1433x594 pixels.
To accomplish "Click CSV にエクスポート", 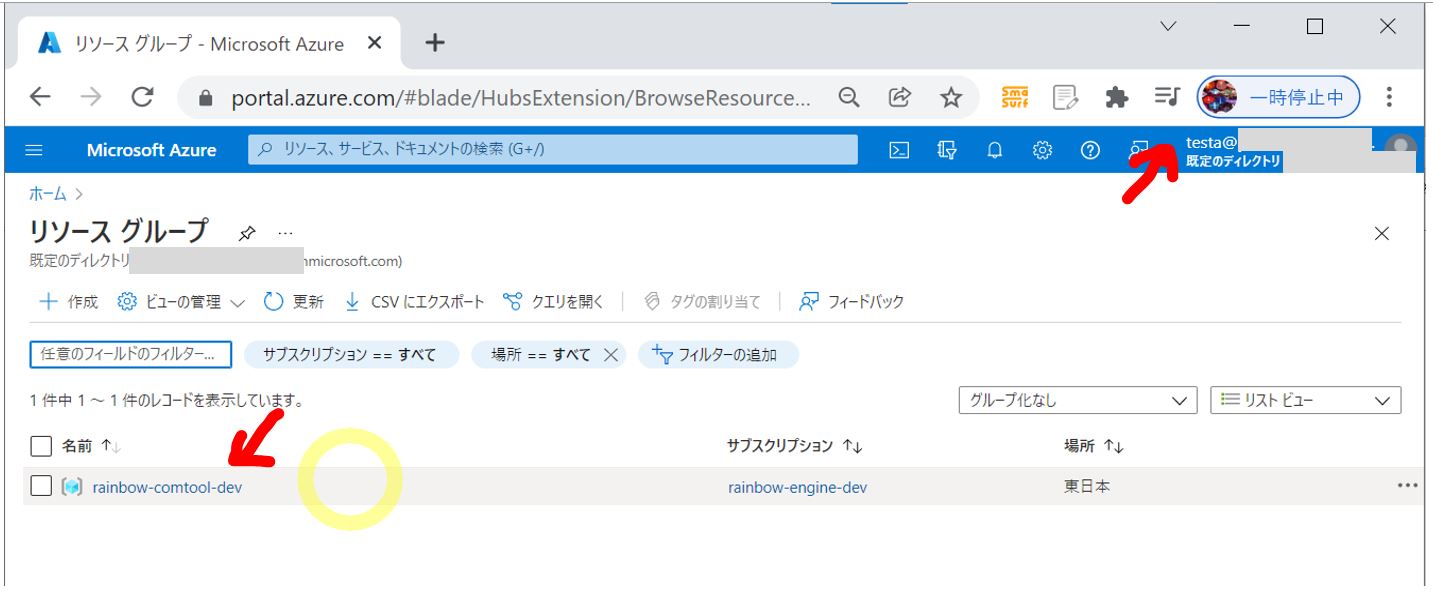I will pos(414,302).
